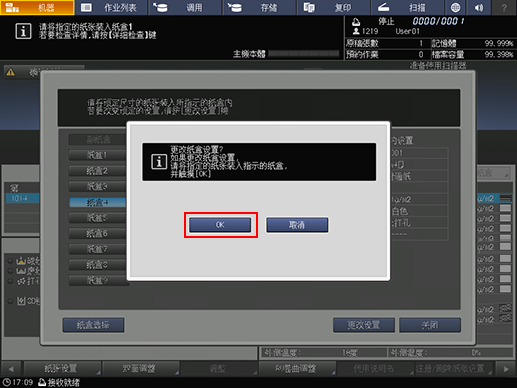Open the 卷曲调整 curl adjustment menu
Screen dimensions: 517x388
[297, 369]
